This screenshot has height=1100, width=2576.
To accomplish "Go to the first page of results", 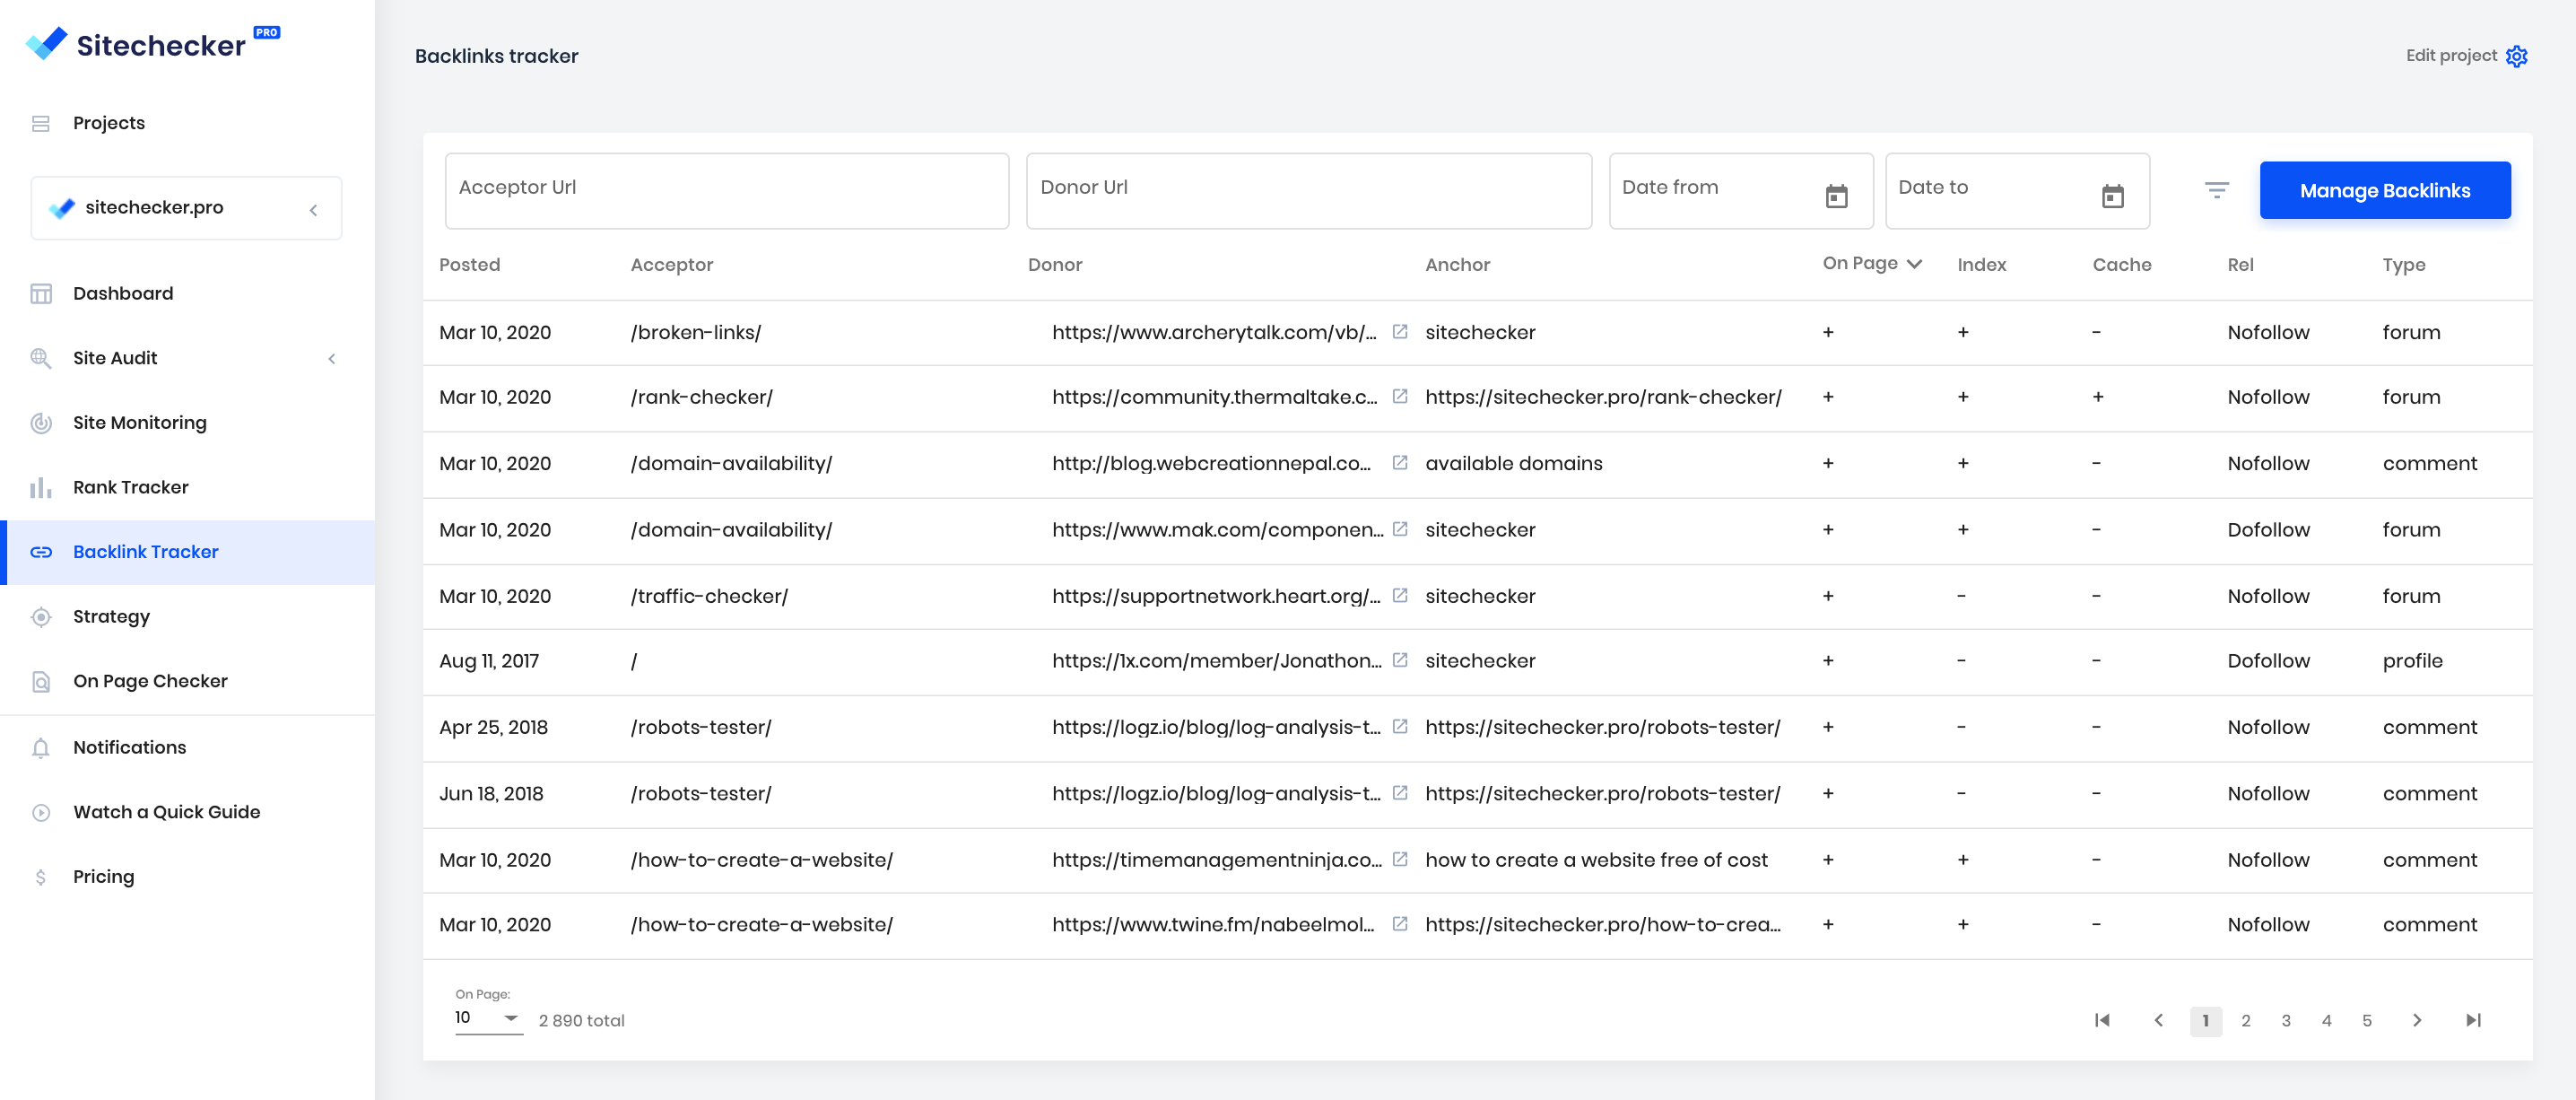I will coord(2102,1020).
